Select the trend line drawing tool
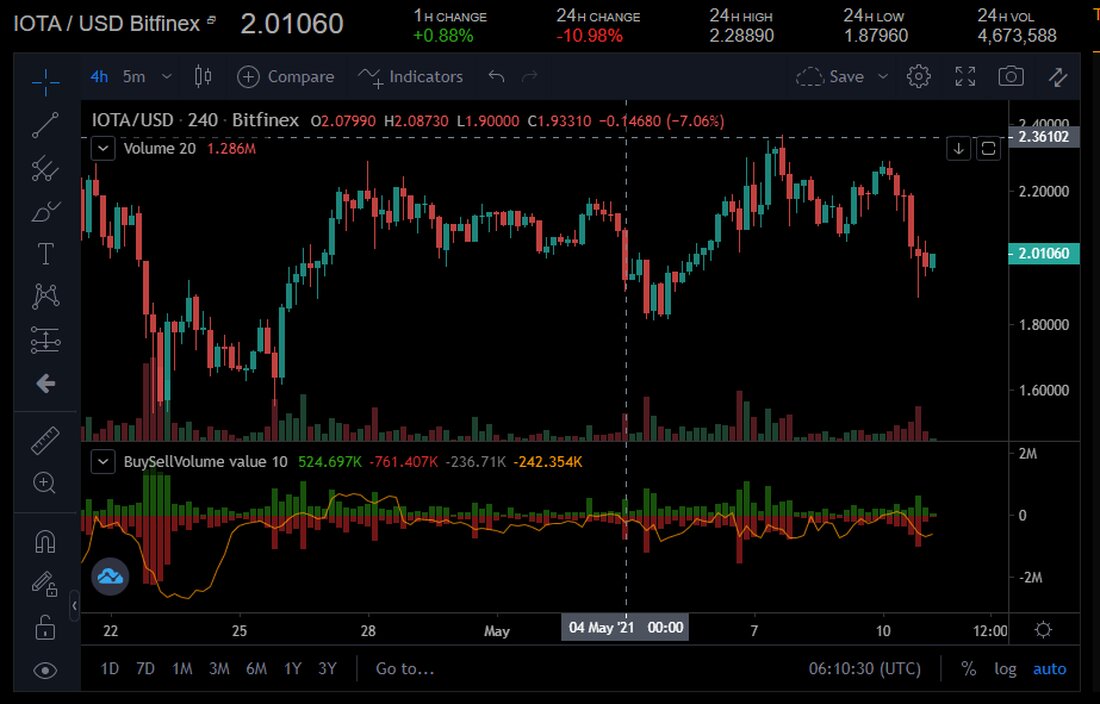This screenshot has width=1100, height=704. pos(46,125)
